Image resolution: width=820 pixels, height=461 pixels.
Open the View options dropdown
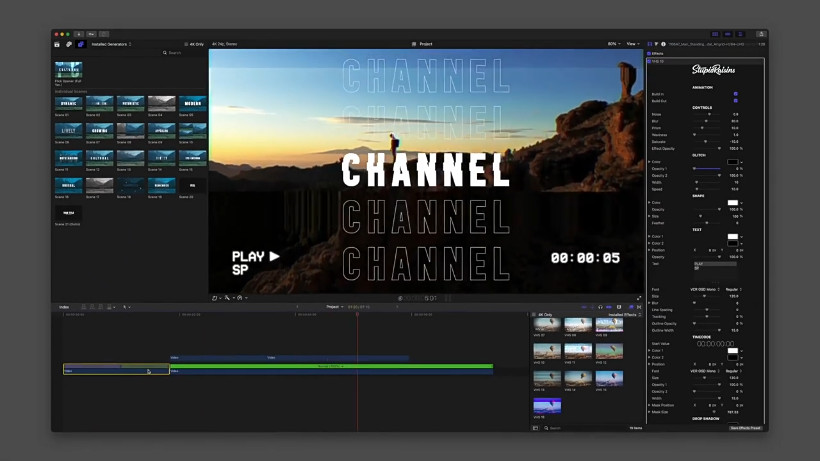click(x=633, y=44)
